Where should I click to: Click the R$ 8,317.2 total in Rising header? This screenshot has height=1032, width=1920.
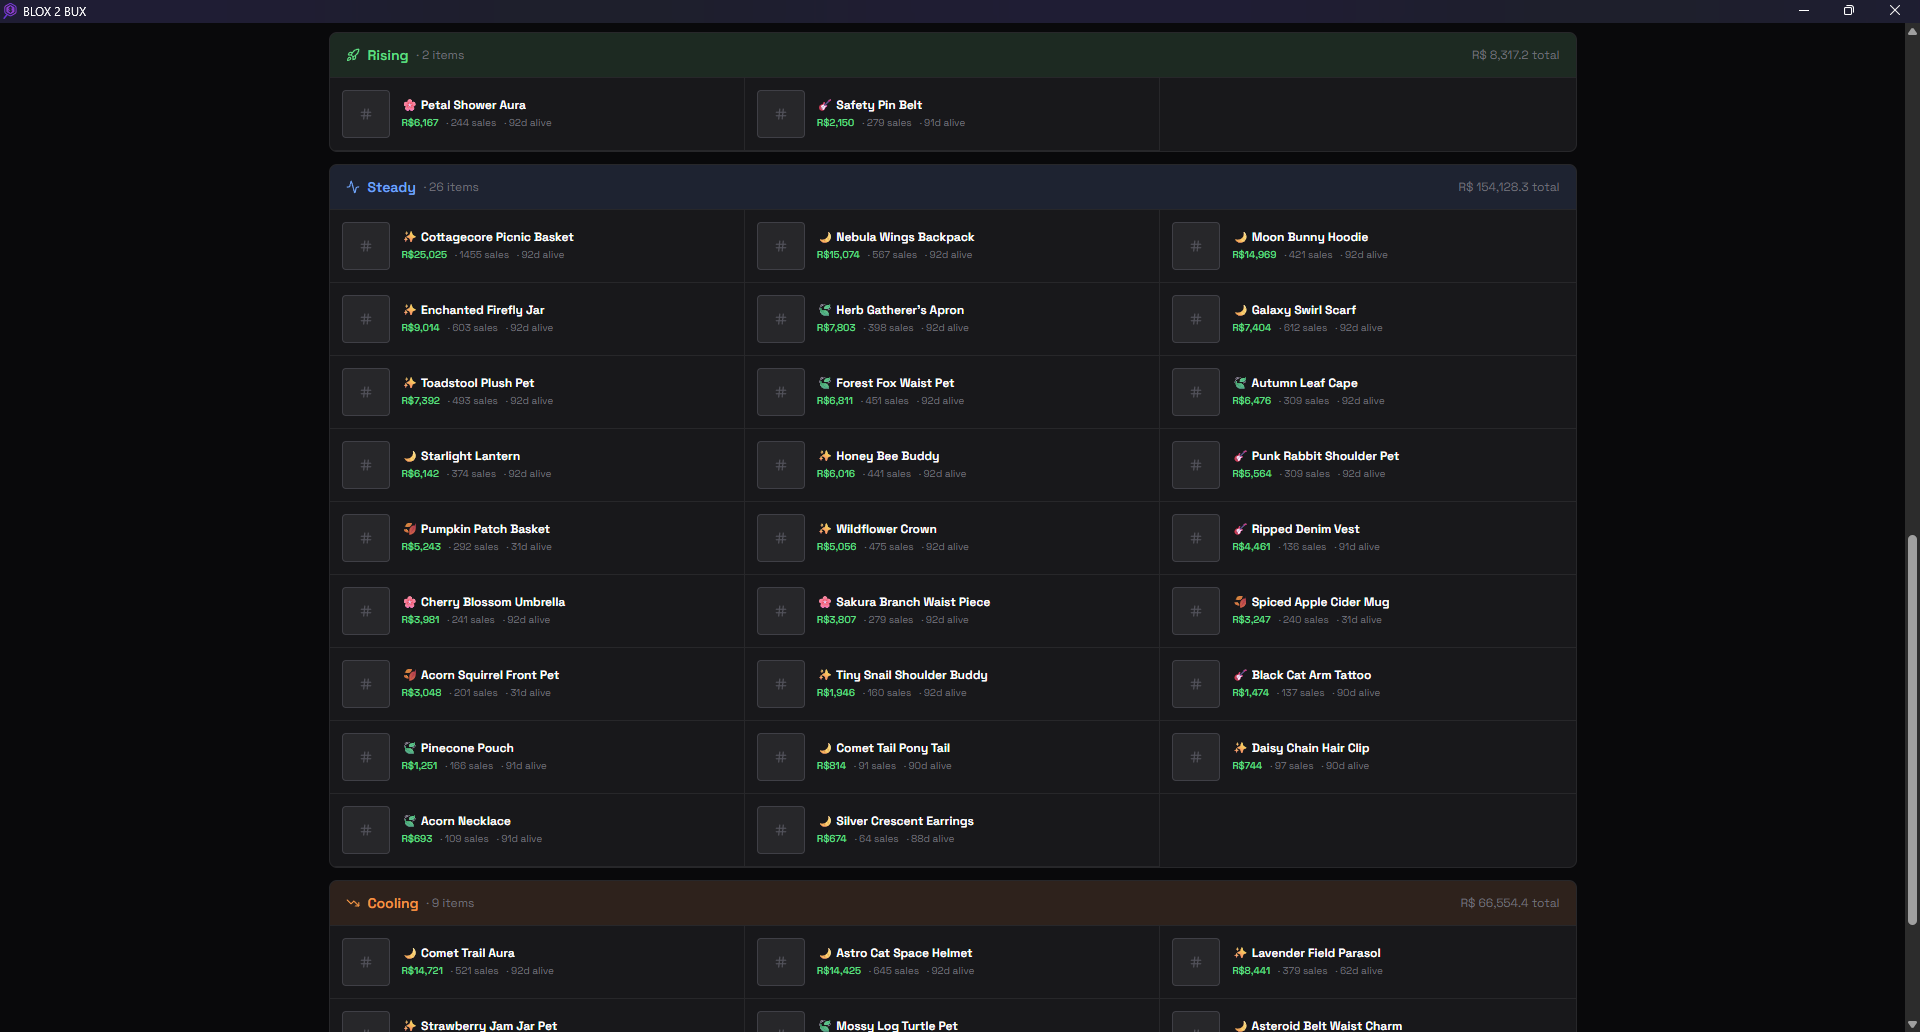coord(1515,55)
